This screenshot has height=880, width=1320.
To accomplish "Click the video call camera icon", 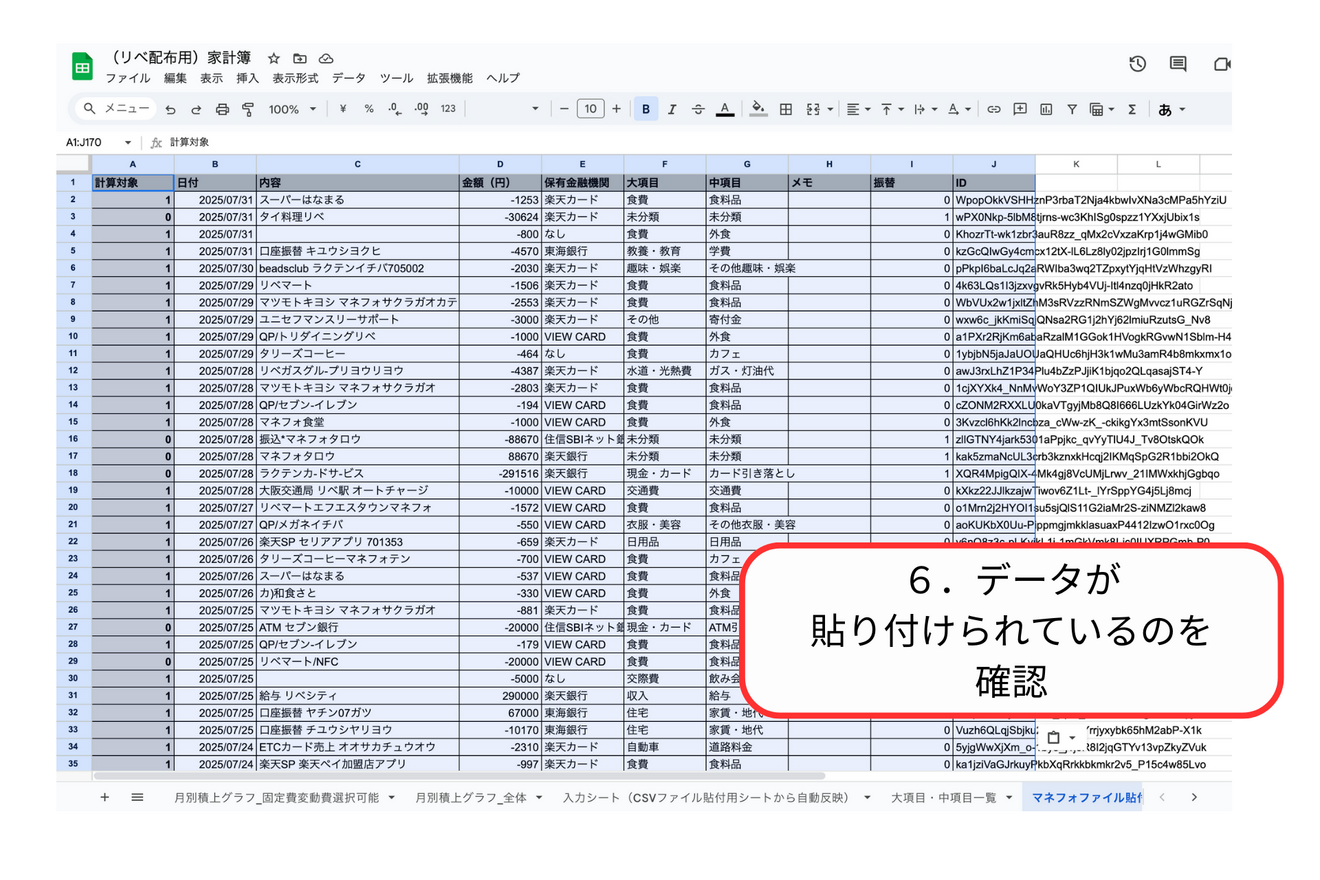I will (1221, 64).
